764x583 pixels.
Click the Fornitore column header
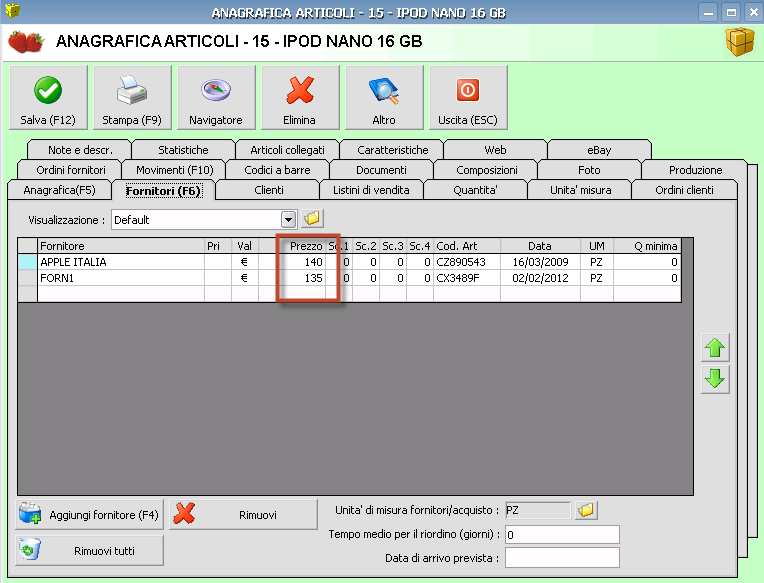[x=121, y=246]
